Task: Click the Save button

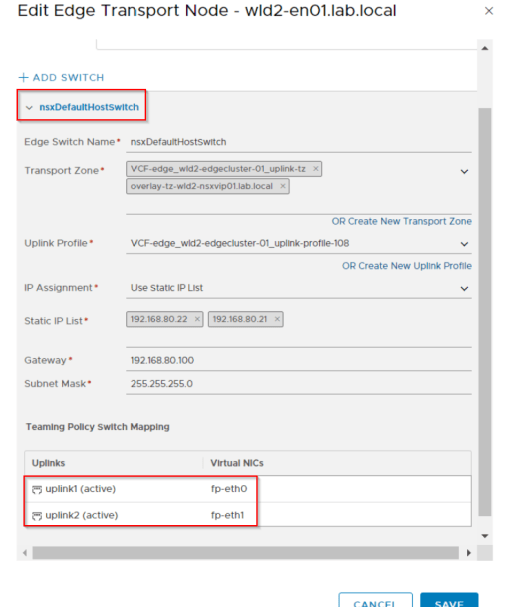Action: pos(449,601)
